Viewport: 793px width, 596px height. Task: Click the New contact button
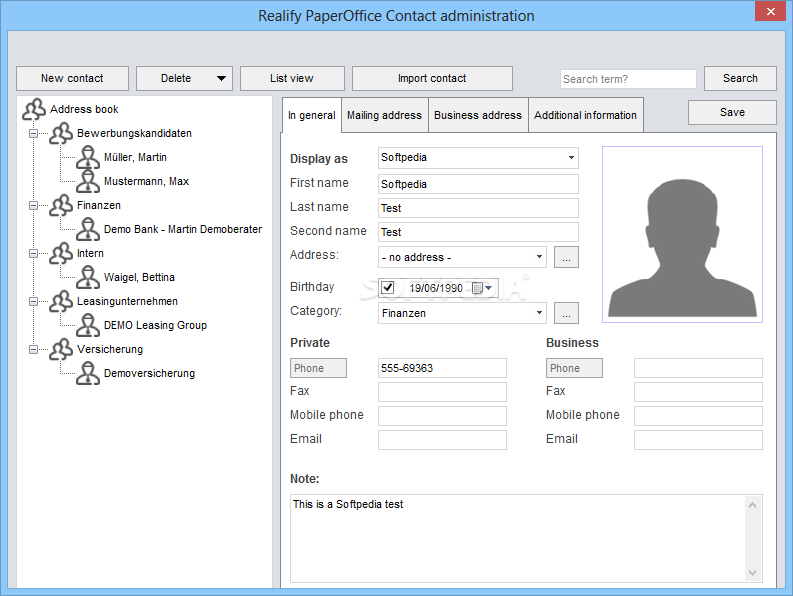[x=72, y=78]
